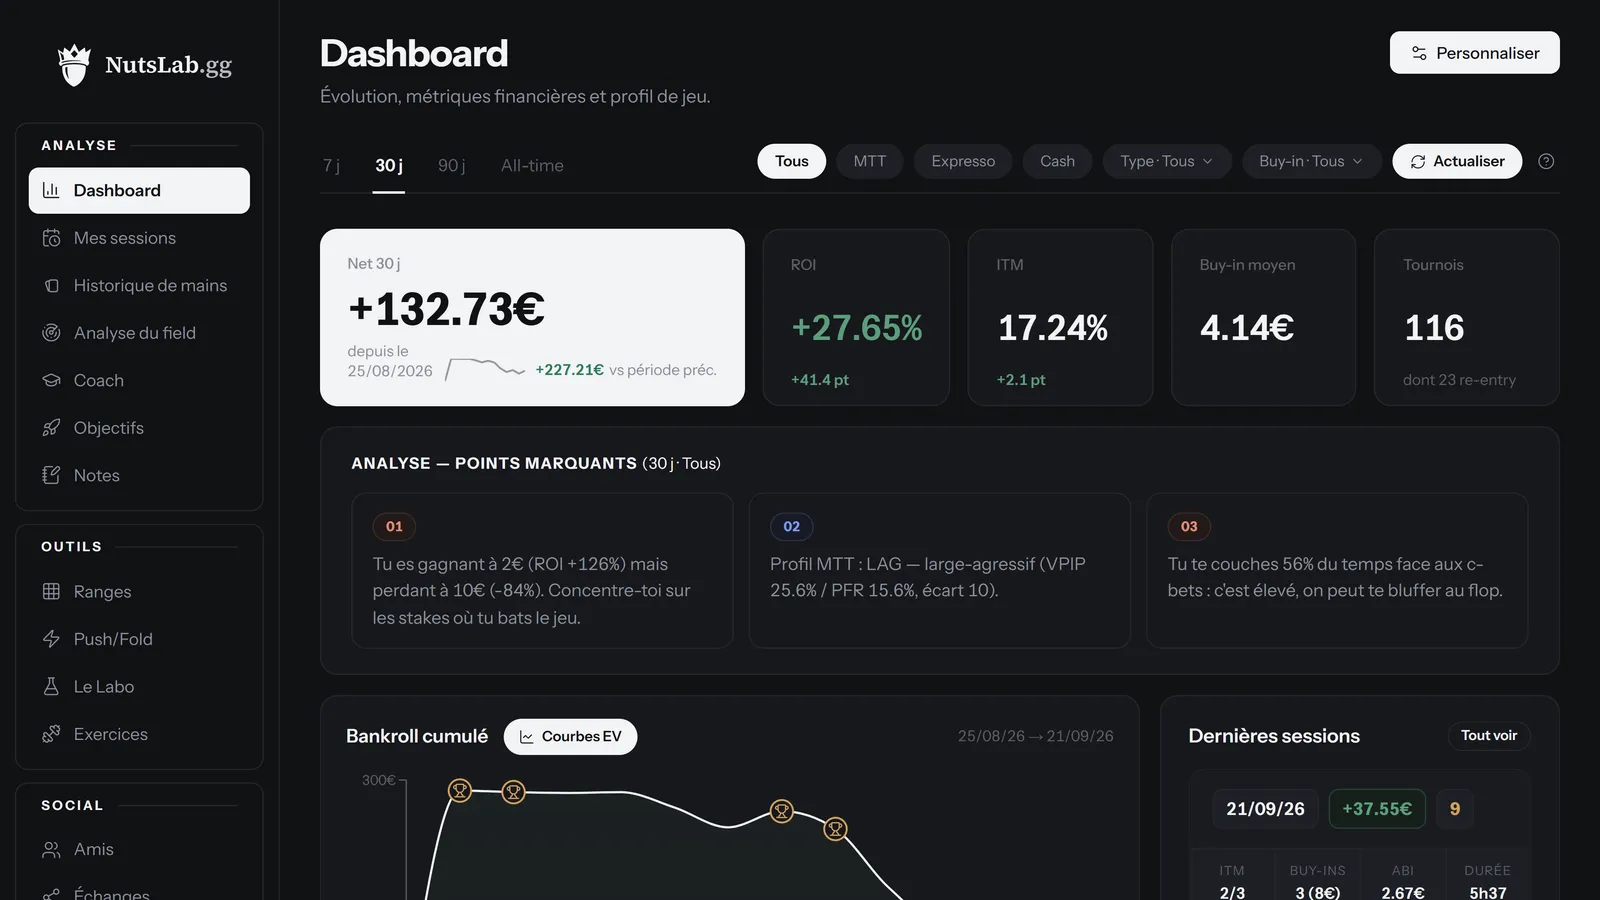The height and width of the screenshot is (900, 1600).
Task: Click the Personnaliser button
Action: pos(1475,53)
